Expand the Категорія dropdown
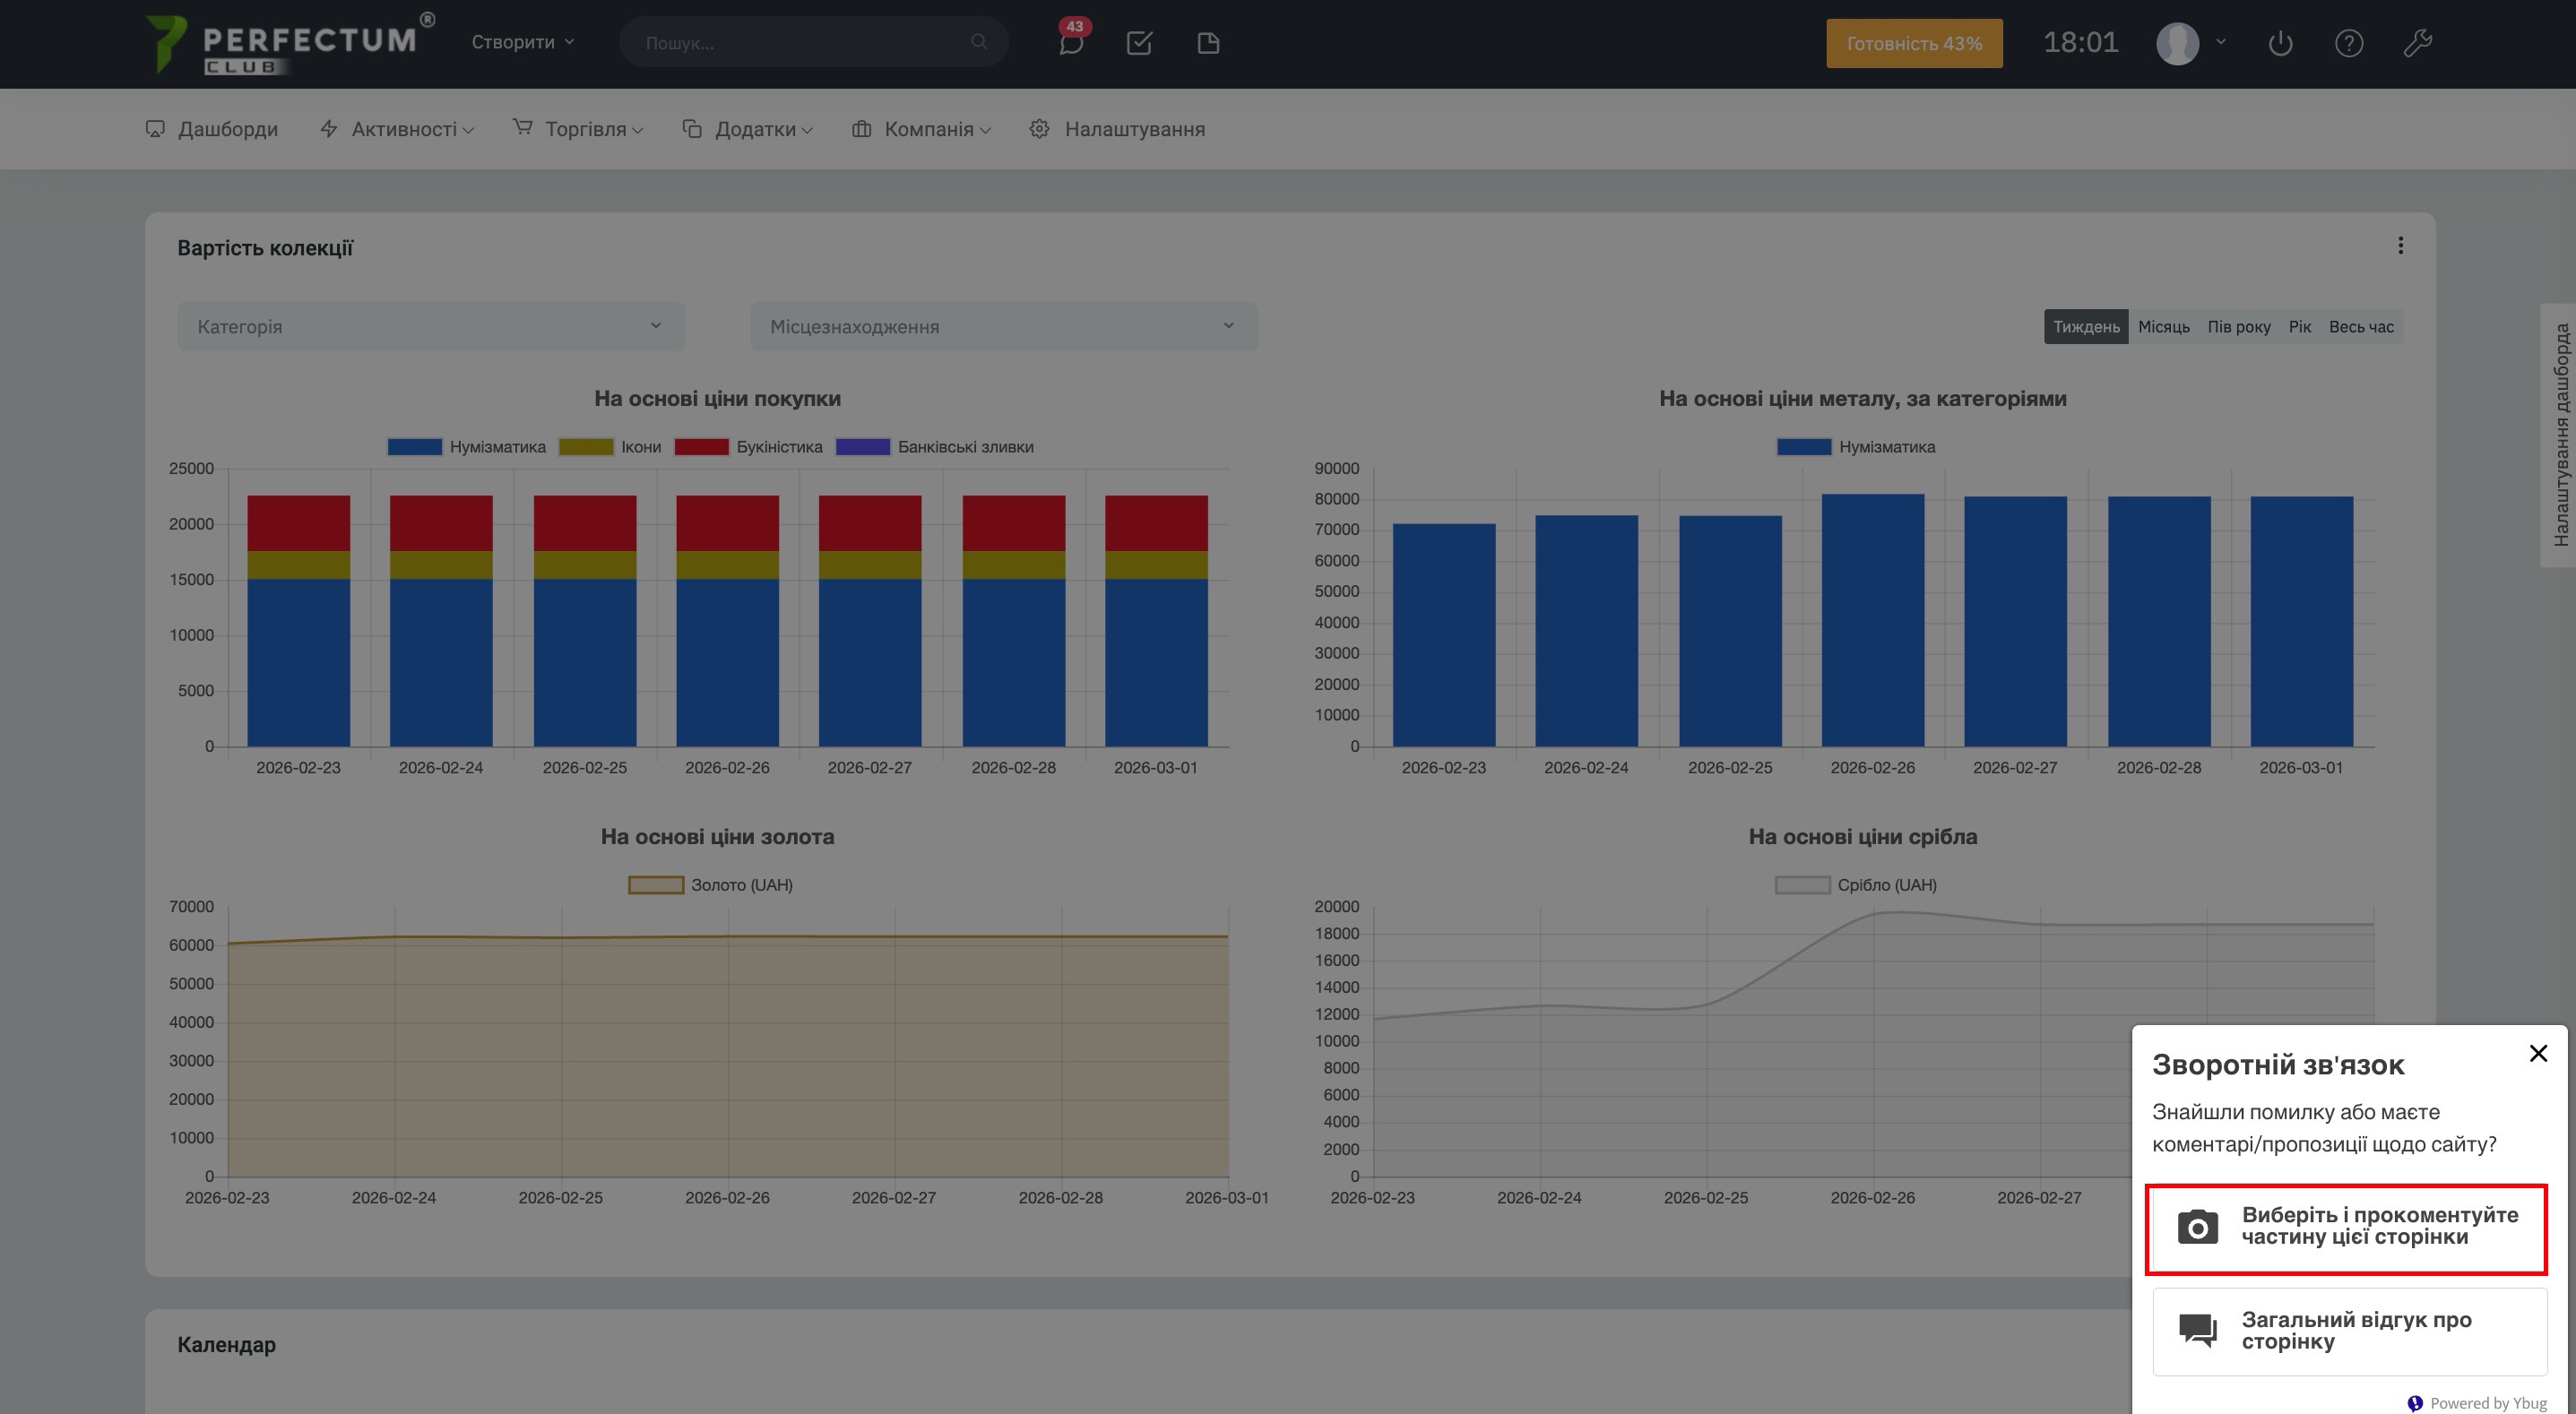2576x1414 pixels. point(431,327)
